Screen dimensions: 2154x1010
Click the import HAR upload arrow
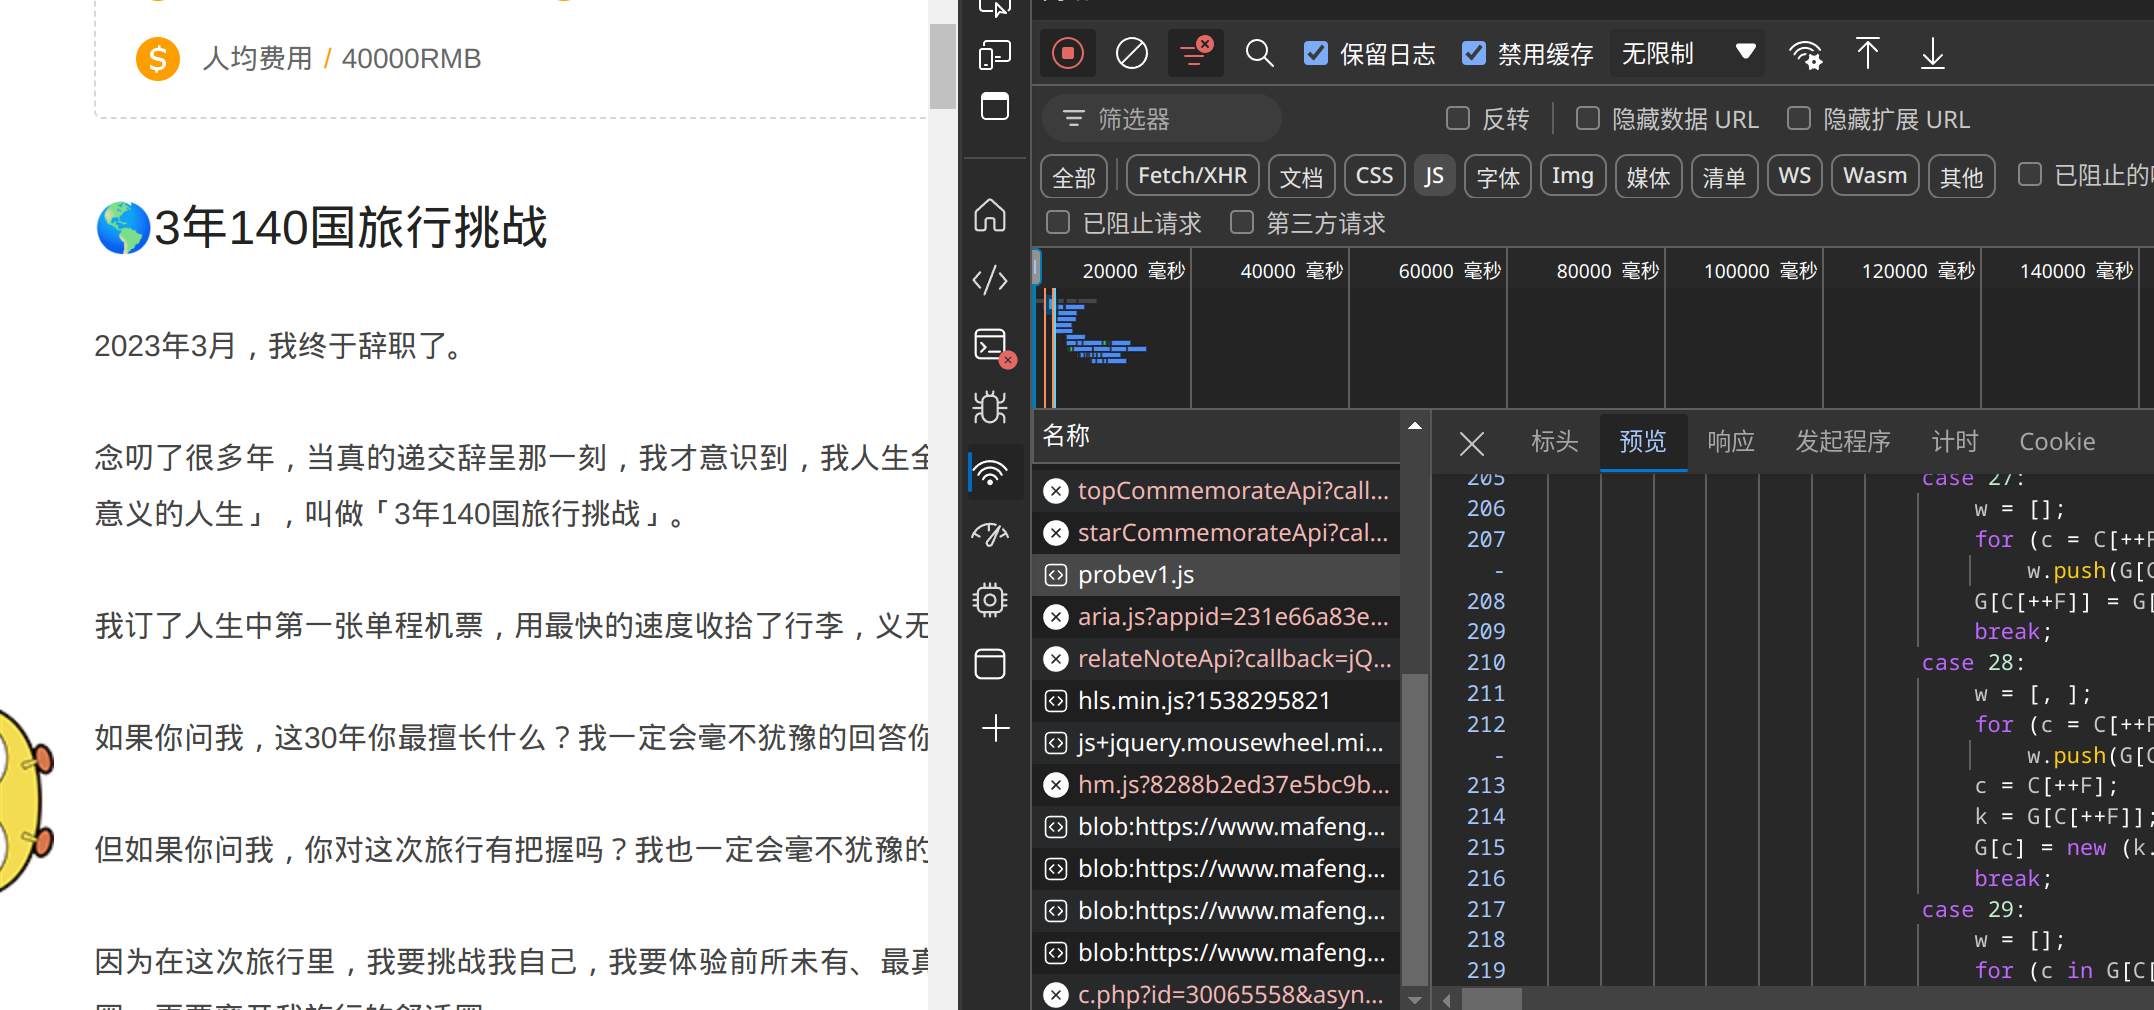1867,54
